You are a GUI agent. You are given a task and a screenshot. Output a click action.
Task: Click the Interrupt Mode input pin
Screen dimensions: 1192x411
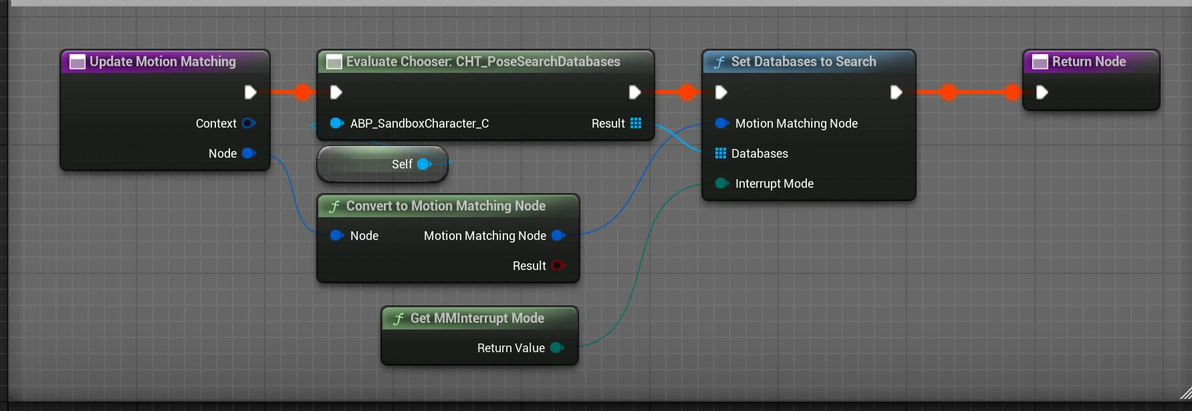pyautogui.click(x=722, y=184)
